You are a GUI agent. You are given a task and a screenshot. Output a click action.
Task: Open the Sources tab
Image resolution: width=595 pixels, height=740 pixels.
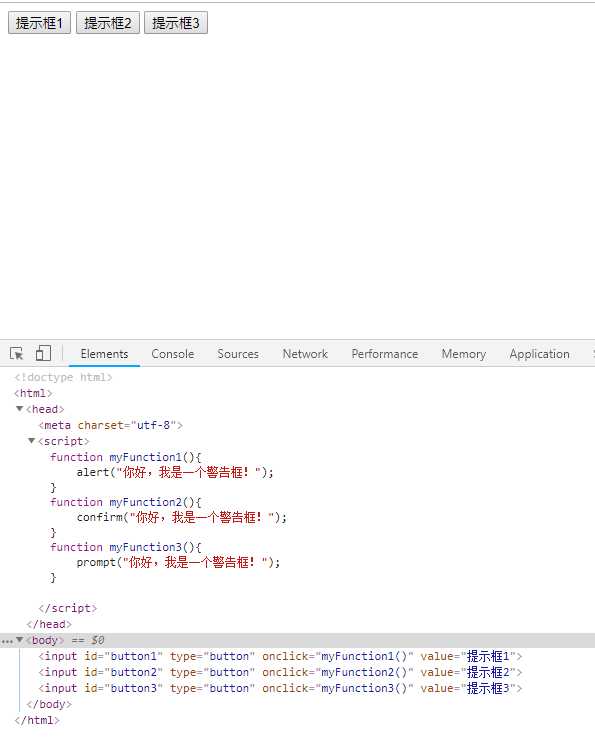[238, 354]
